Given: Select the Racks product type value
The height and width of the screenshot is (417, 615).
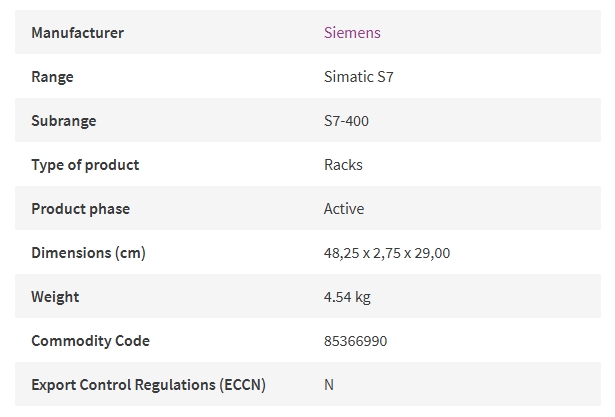Looking at the screenshot, I should pyautogui.click(x=343, y=165).
